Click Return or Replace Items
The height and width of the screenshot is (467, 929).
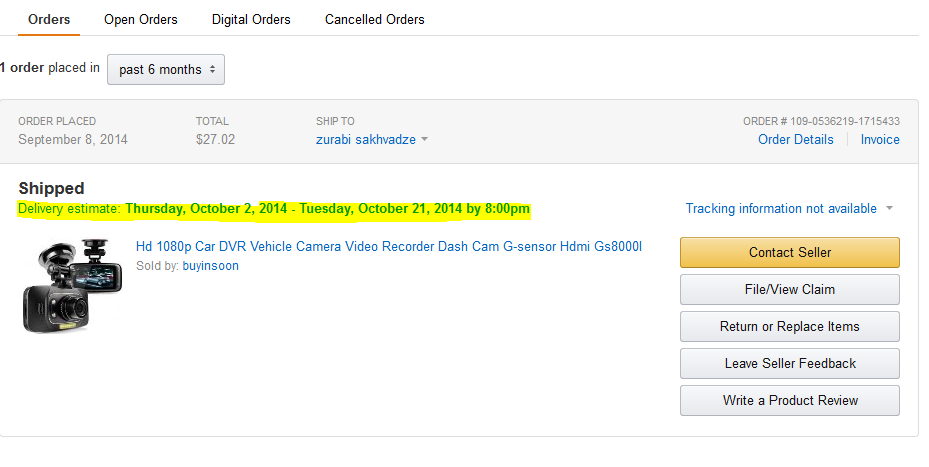point(789,326)
